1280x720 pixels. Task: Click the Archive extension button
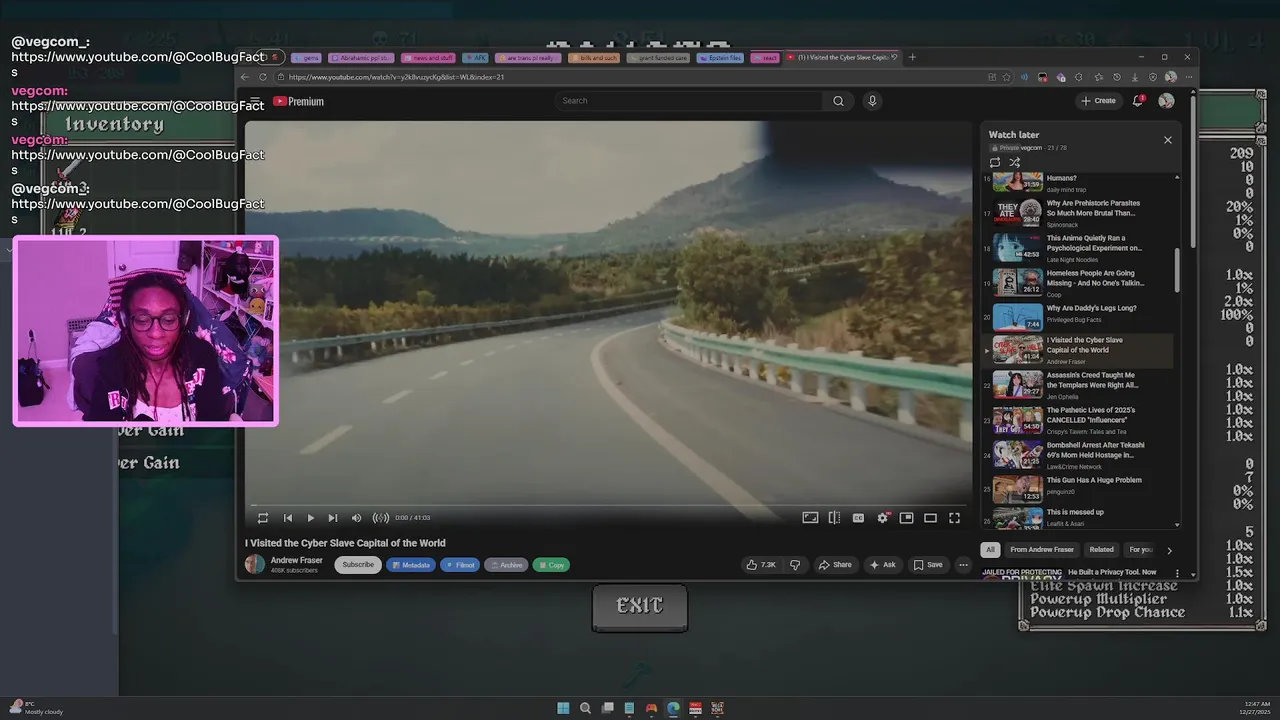click(x=506, y=565)
